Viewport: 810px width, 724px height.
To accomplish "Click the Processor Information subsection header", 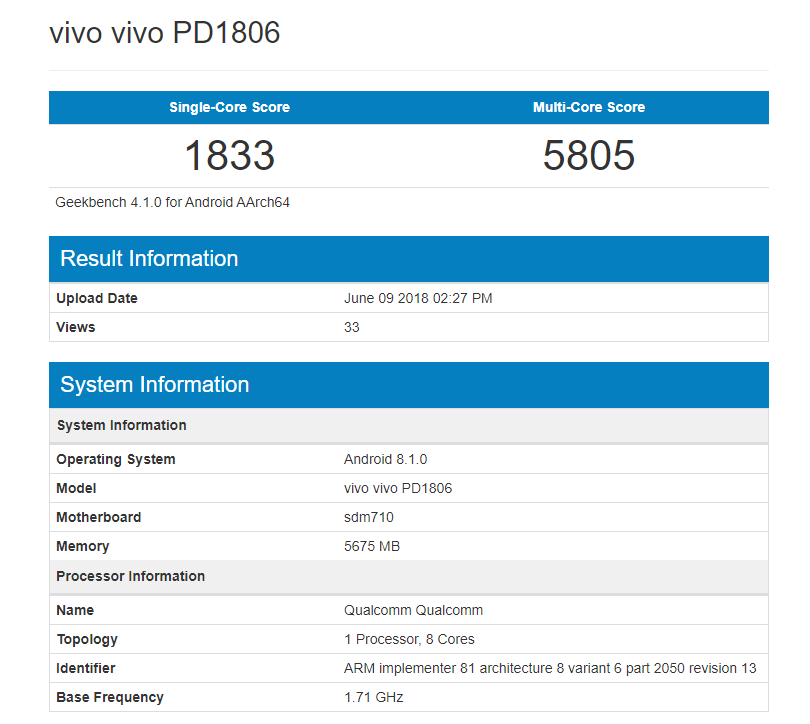I will pyautogui.click(x=130, y=576).
